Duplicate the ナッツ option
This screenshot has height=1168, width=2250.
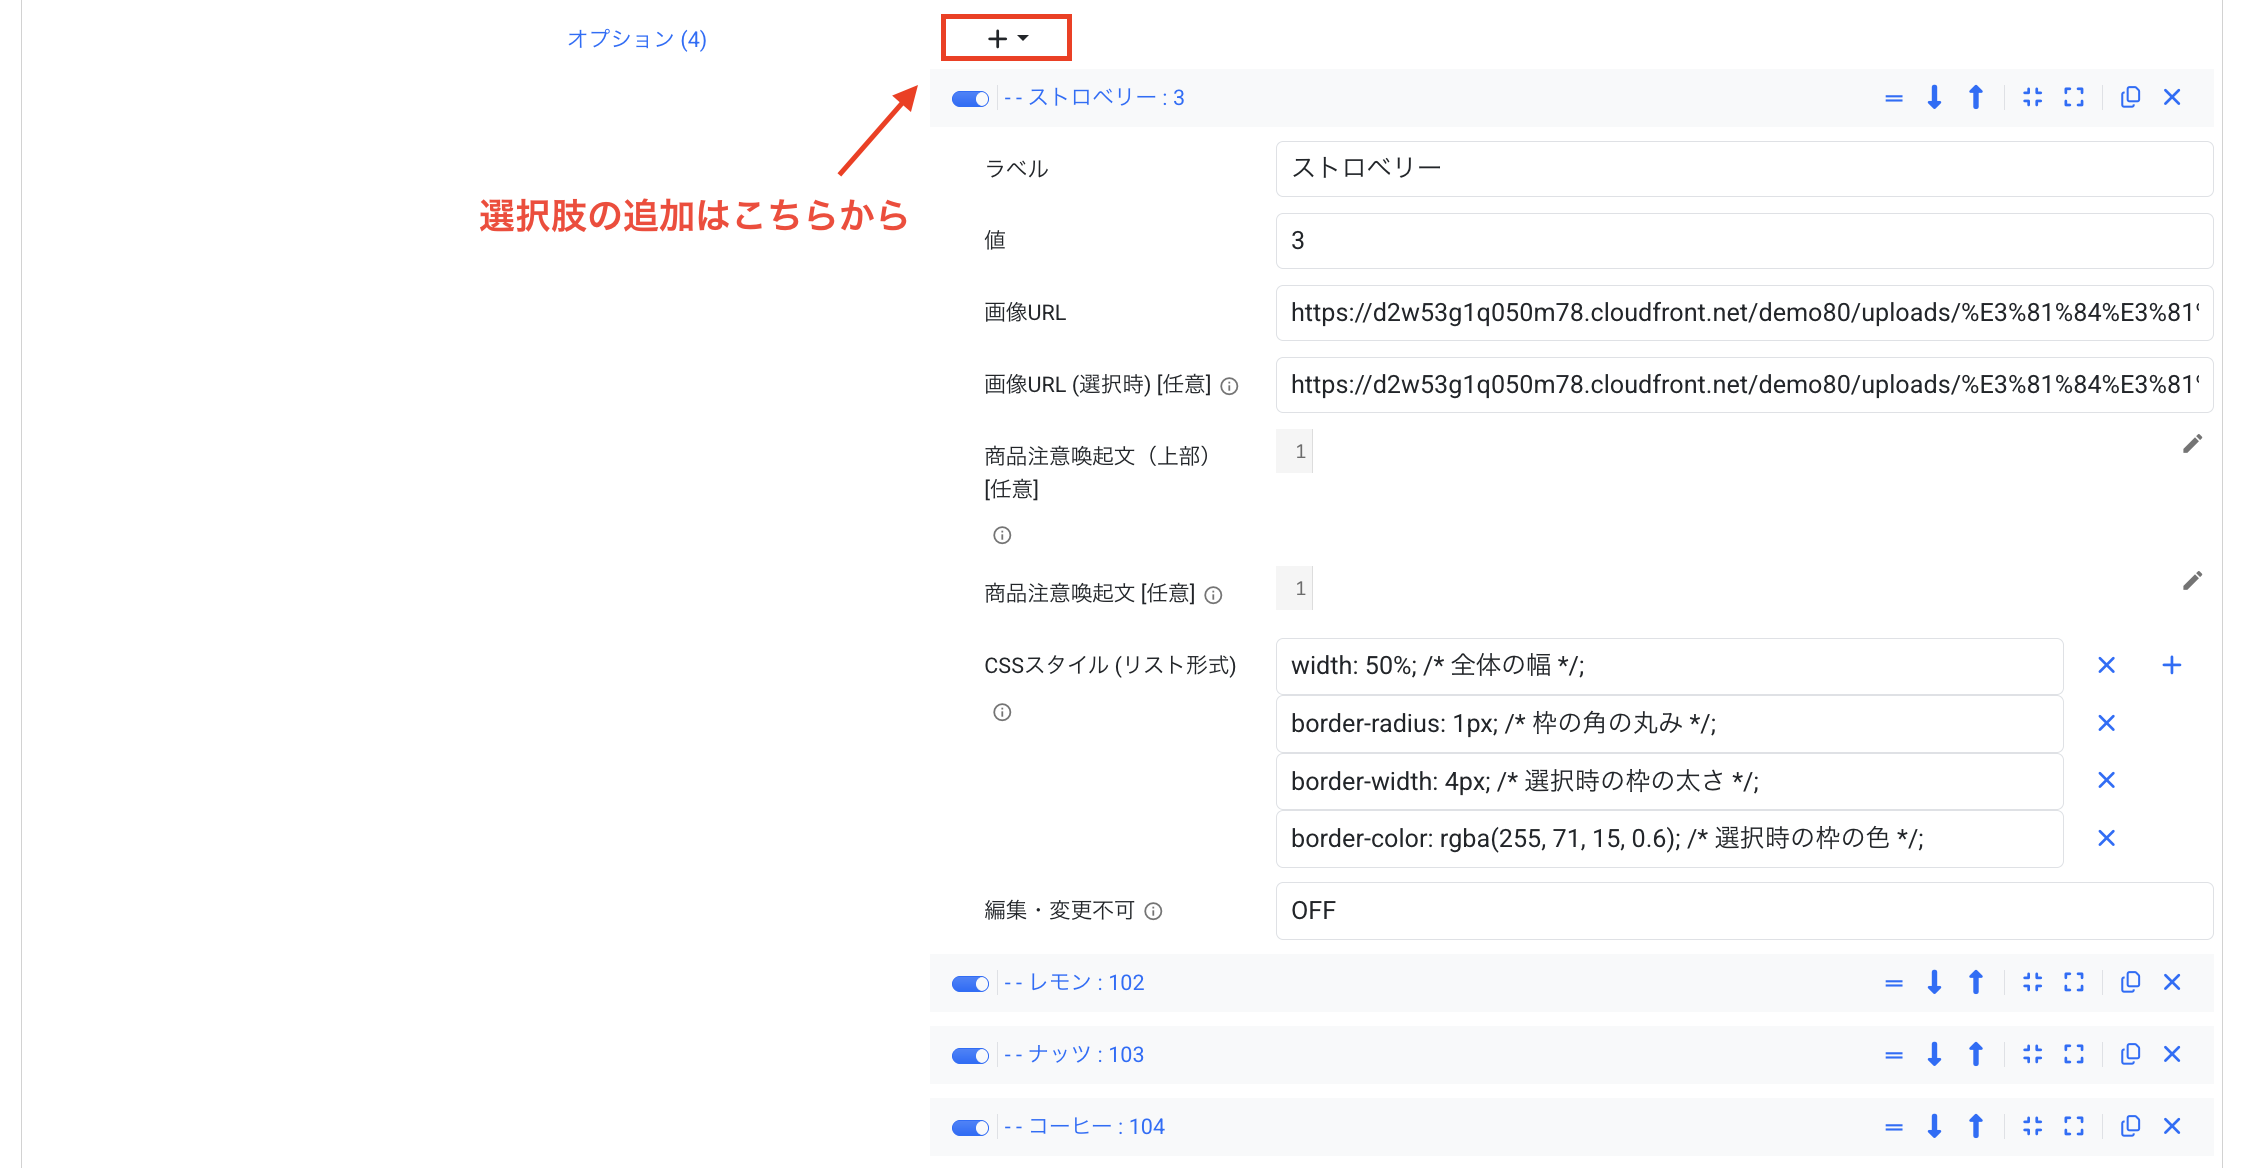point(2130,1054)
